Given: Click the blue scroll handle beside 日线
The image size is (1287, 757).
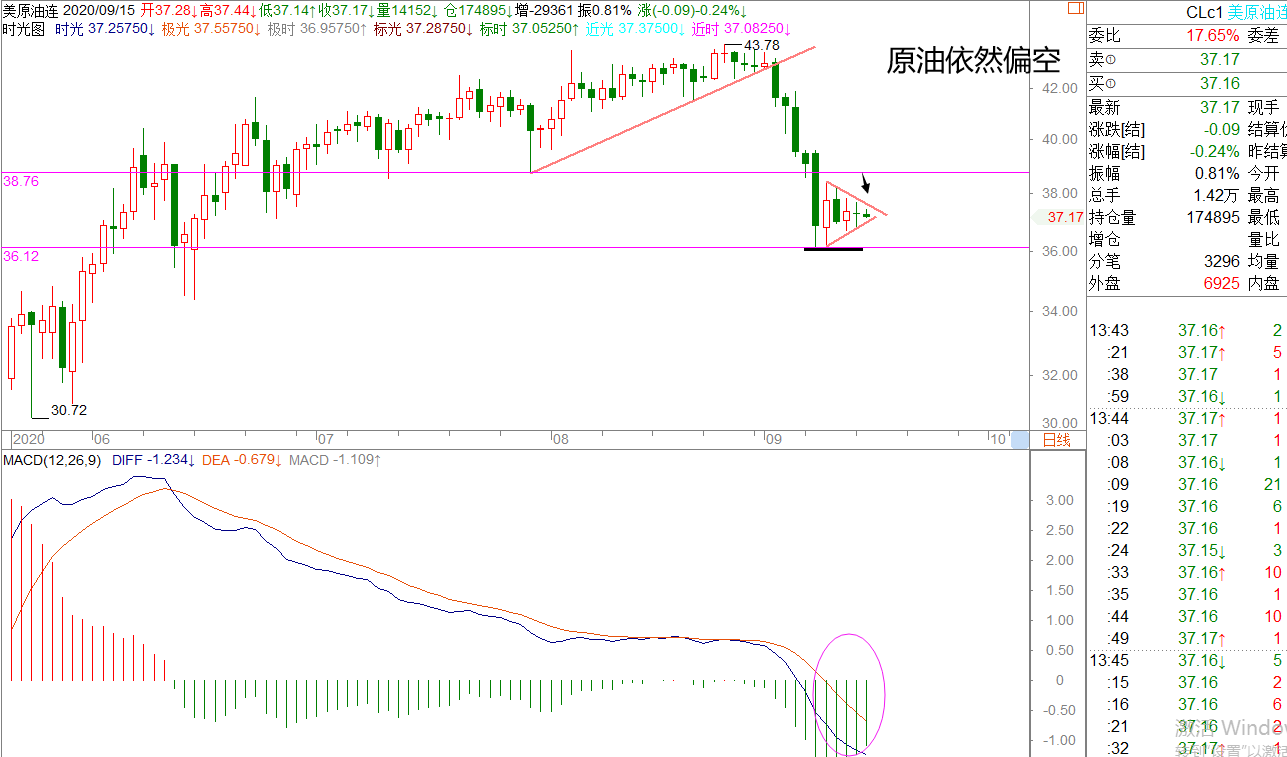Looking at the screenshot, I should (x=1020, y=439).
